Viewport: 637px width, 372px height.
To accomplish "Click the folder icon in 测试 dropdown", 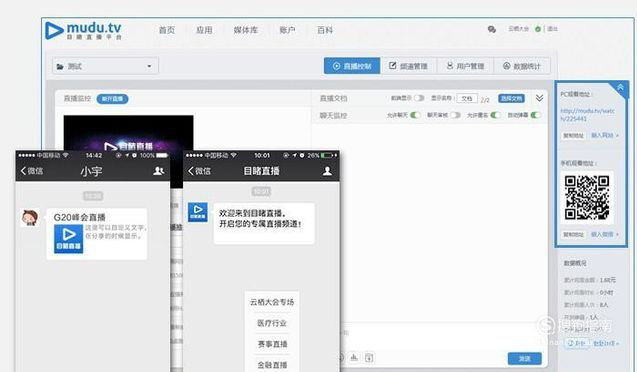I will tap(60, 66).
